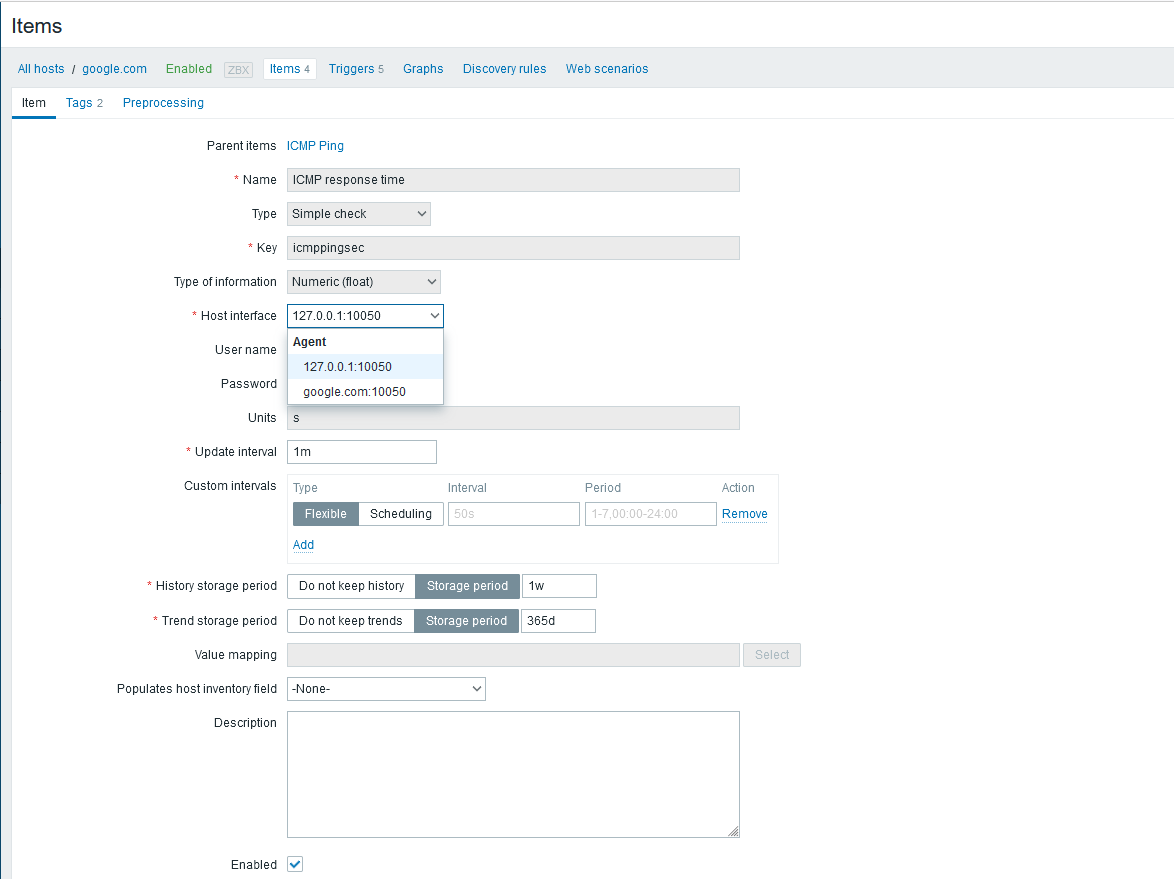The image size is (1174, 879).
Task: Select Flexible custom interval type
Action: tap(325, 514)
